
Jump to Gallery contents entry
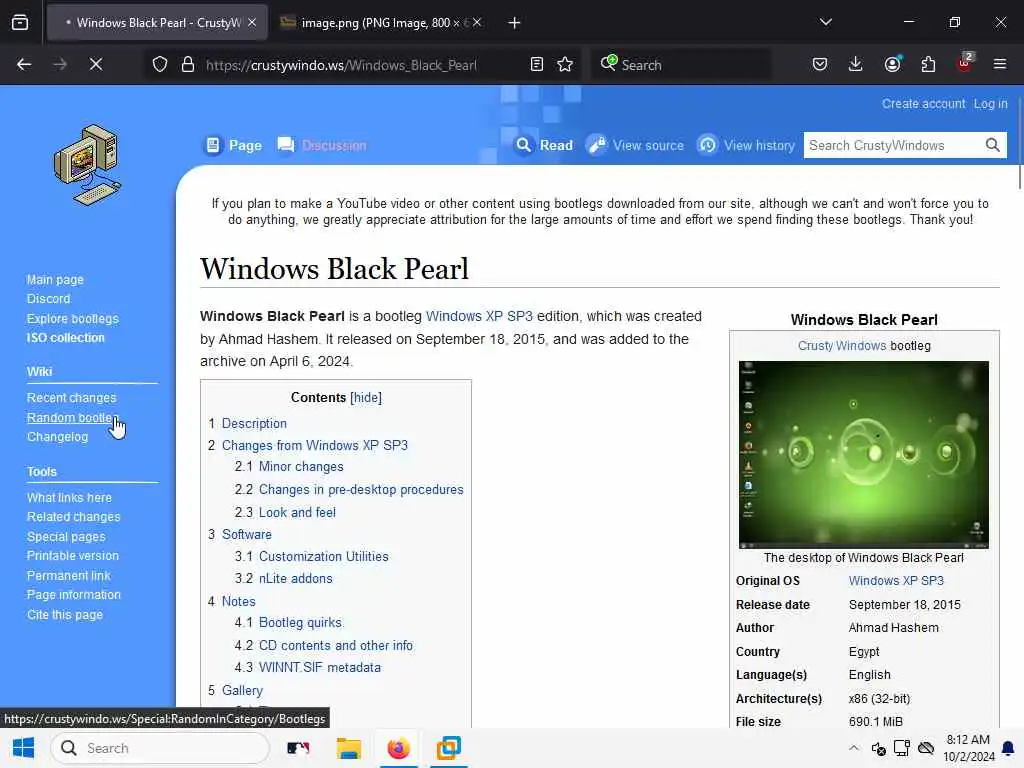tap(242, 690)
